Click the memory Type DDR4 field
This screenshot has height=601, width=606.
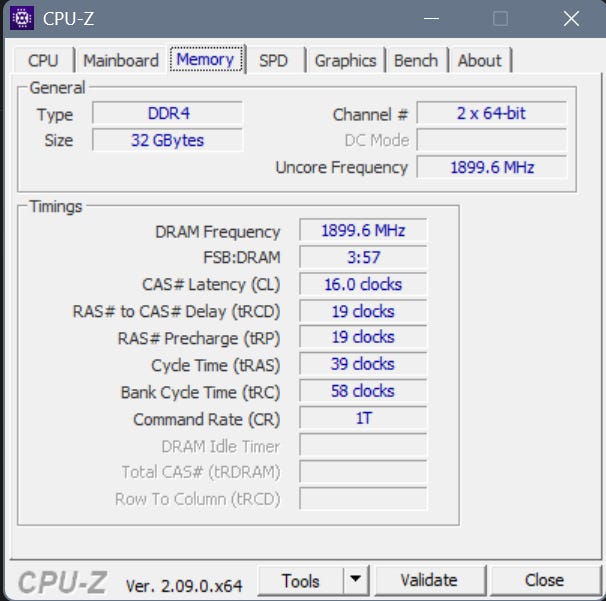pos(168,113)
